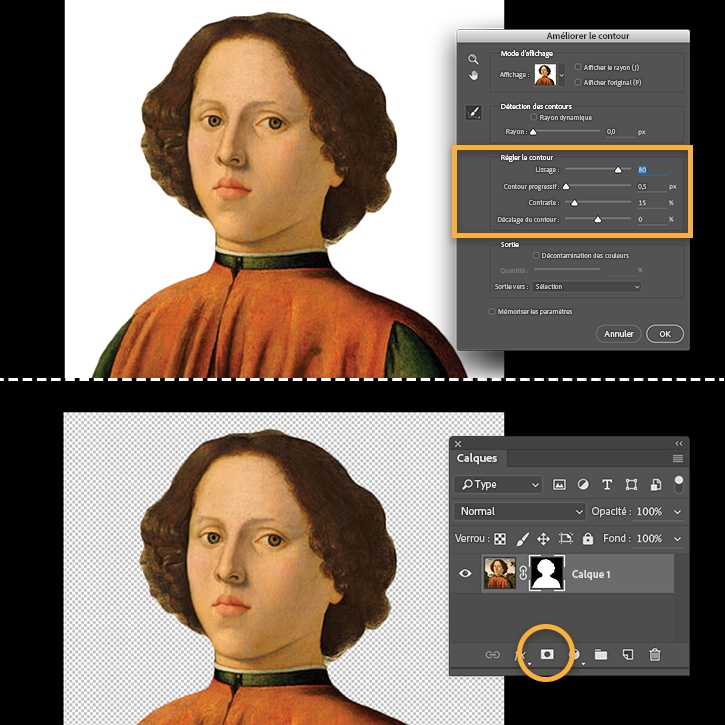Open the Fond slider arrow
The image size is (725, 725).
pyautogui.click(x=677, y=539)
